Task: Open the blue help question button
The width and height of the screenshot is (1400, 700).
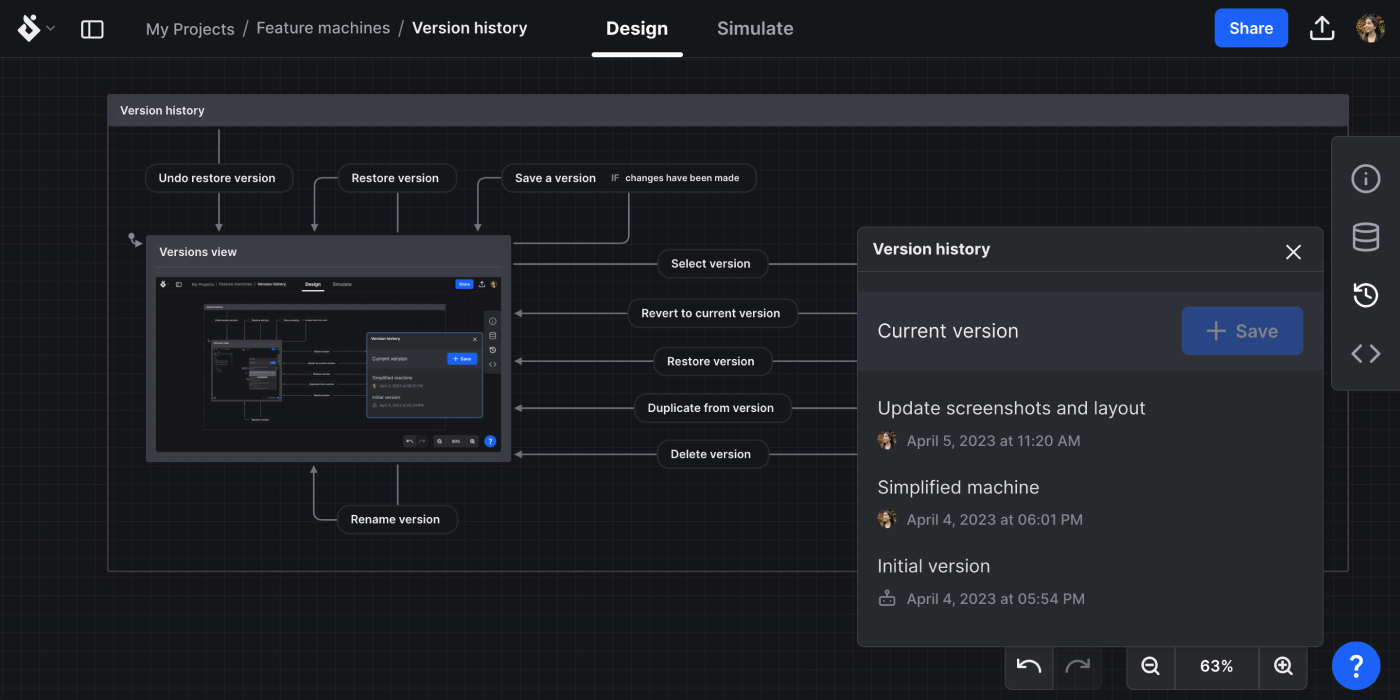Action: pos(1356,666)
